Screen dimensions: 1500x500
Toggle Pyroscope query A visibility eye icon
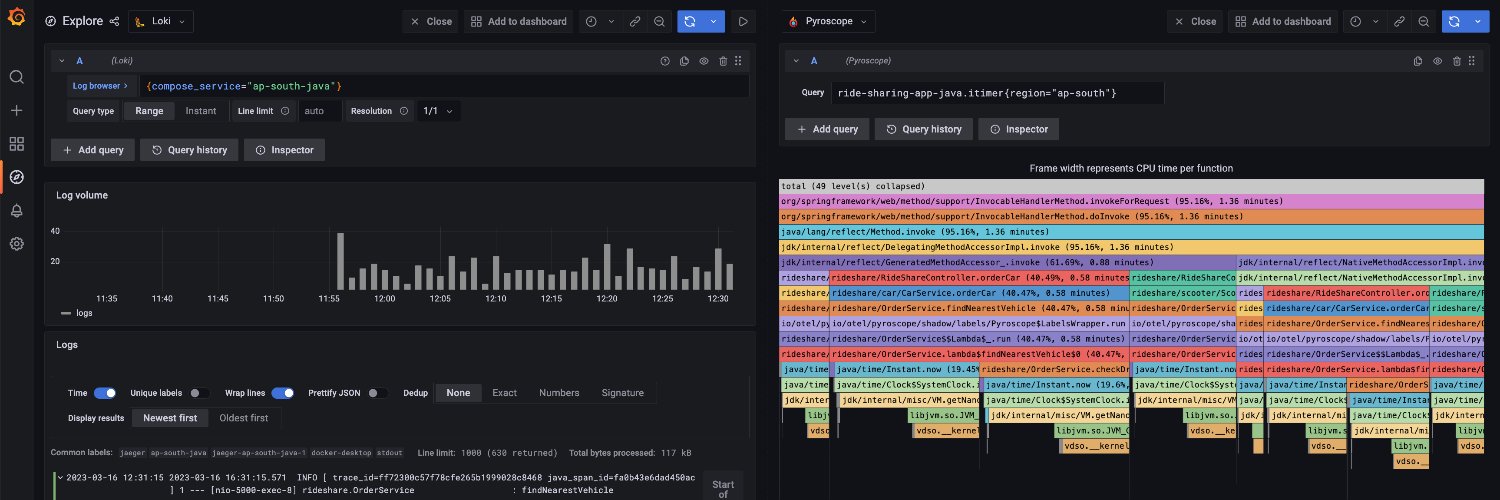(1437, 61)
